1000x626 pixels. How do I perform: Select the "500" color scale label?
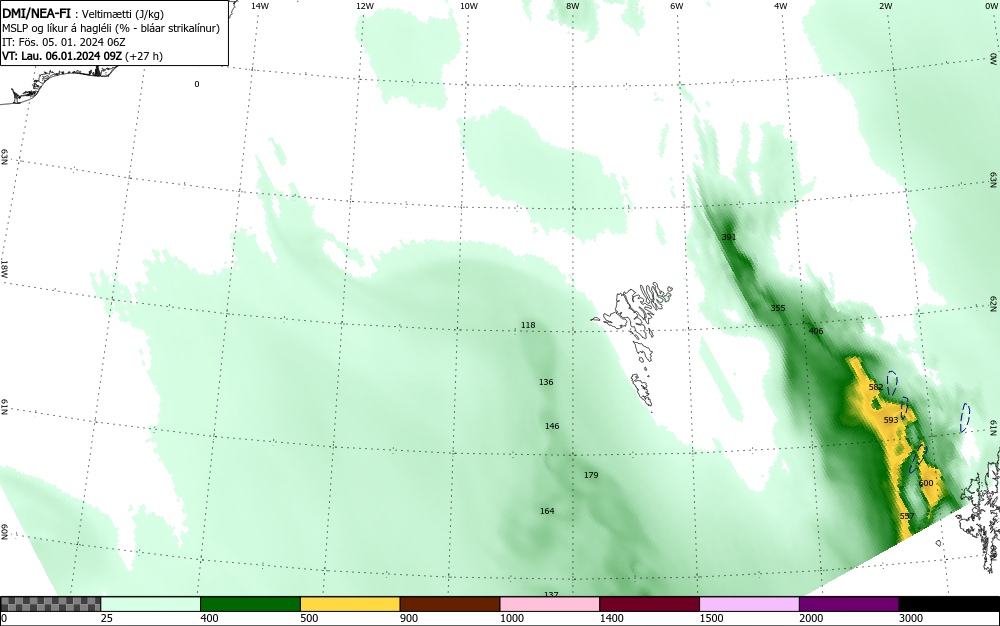coord(309,618)
